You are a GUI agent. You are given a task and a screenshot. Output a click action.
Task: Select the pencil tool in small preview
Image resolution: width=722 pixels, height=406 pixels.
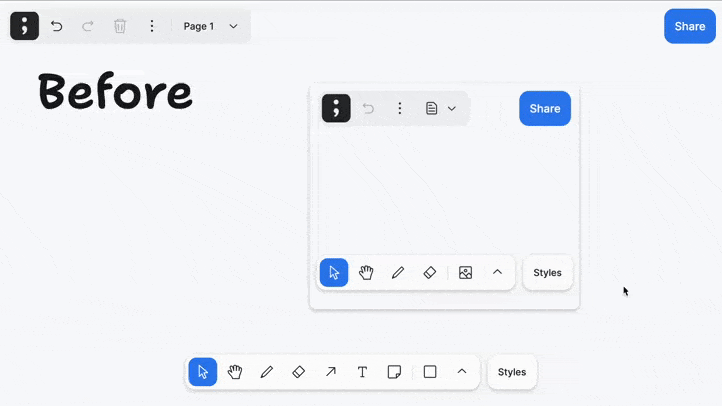pyautogui.click(x=398, y=273)
